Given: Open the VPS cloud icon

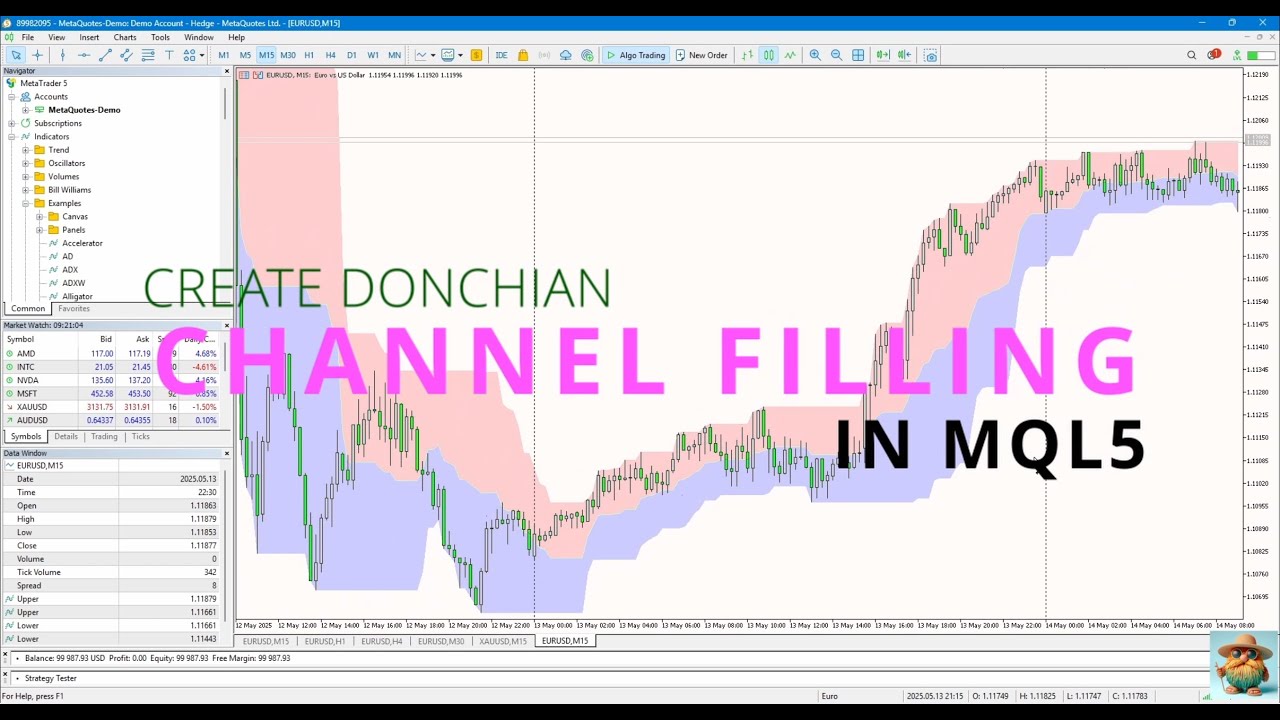Looking at the screenshot, I should (566, 55).
